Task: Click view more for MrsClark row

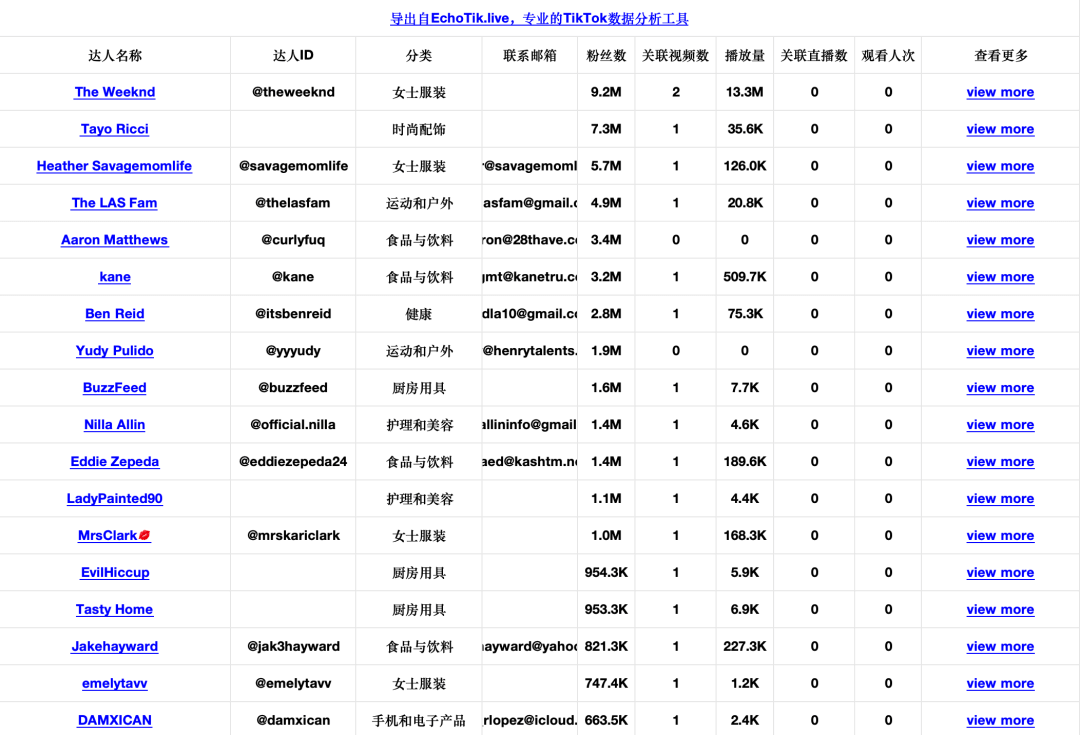Action: coord(1000,535)
